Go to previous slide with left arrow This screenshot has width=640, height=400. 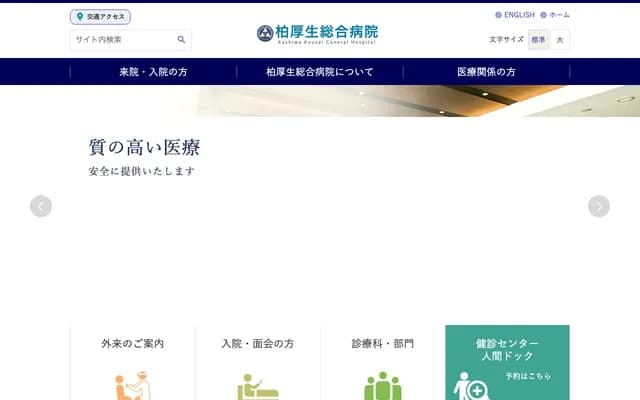point(41,206)
